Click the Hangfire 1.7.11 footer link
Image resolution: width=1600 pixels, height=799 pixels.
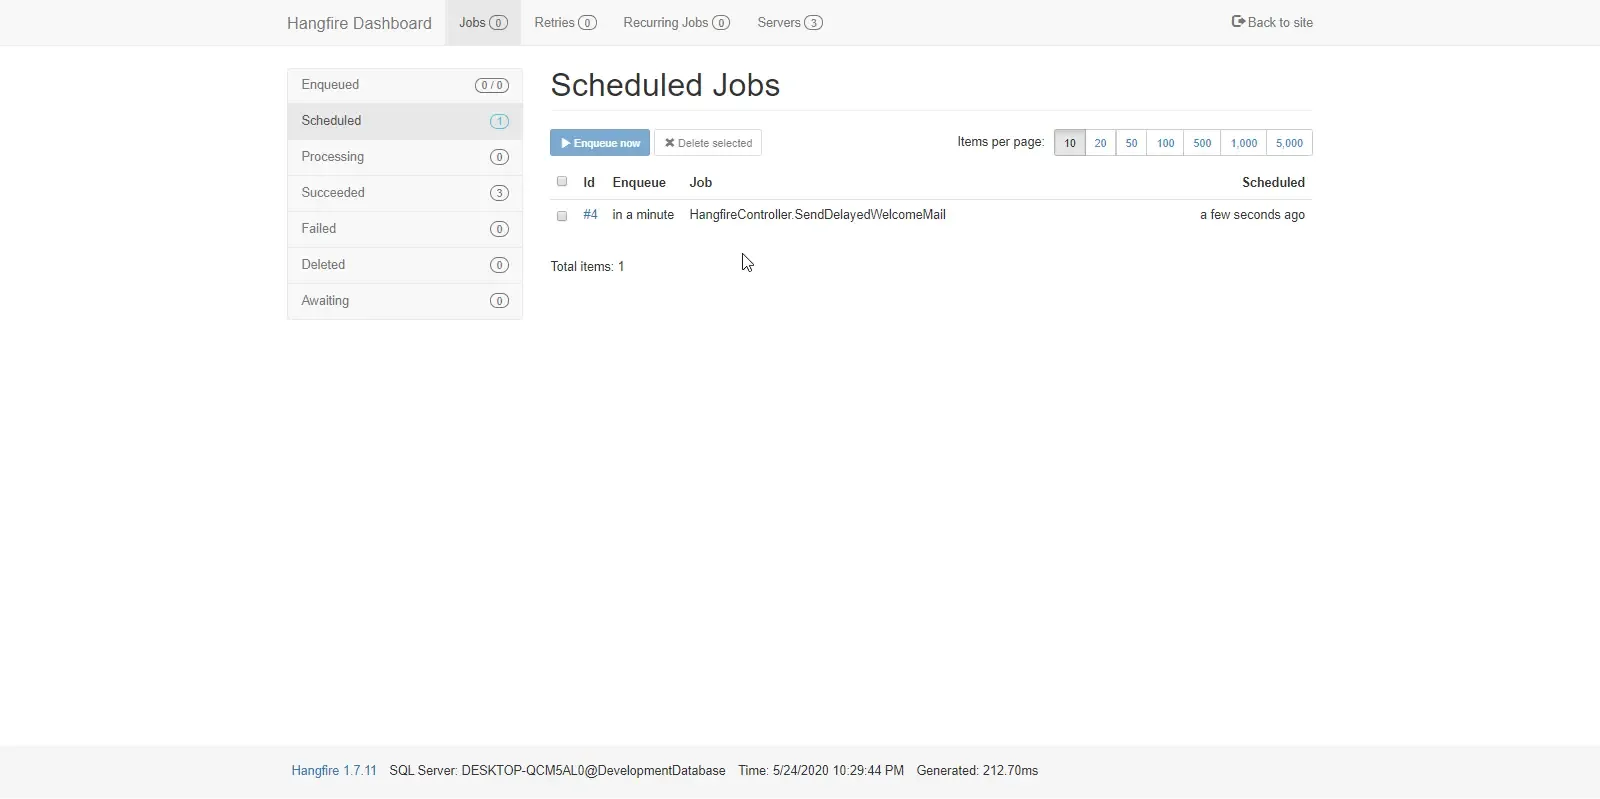pyautogui.click(x=334, y=771)
